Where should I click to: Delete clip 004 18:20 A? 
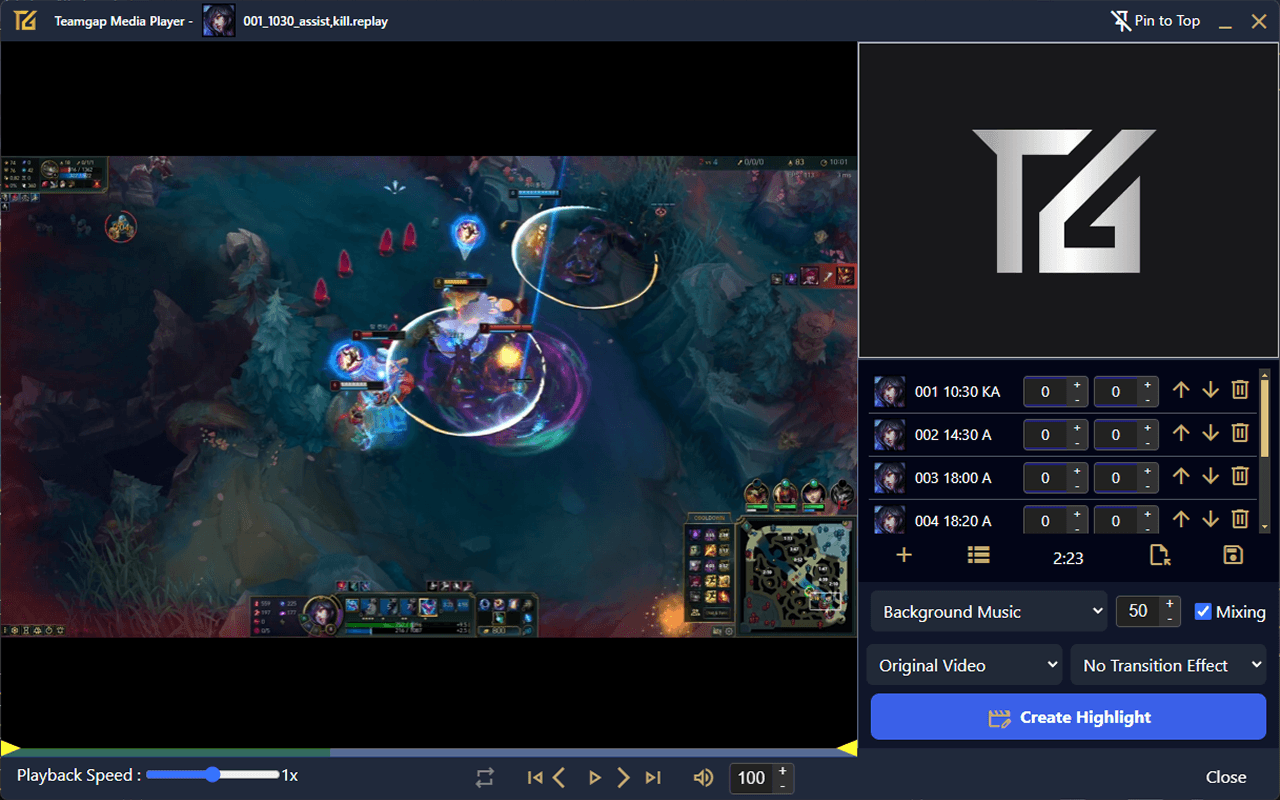pos(1240,519)
